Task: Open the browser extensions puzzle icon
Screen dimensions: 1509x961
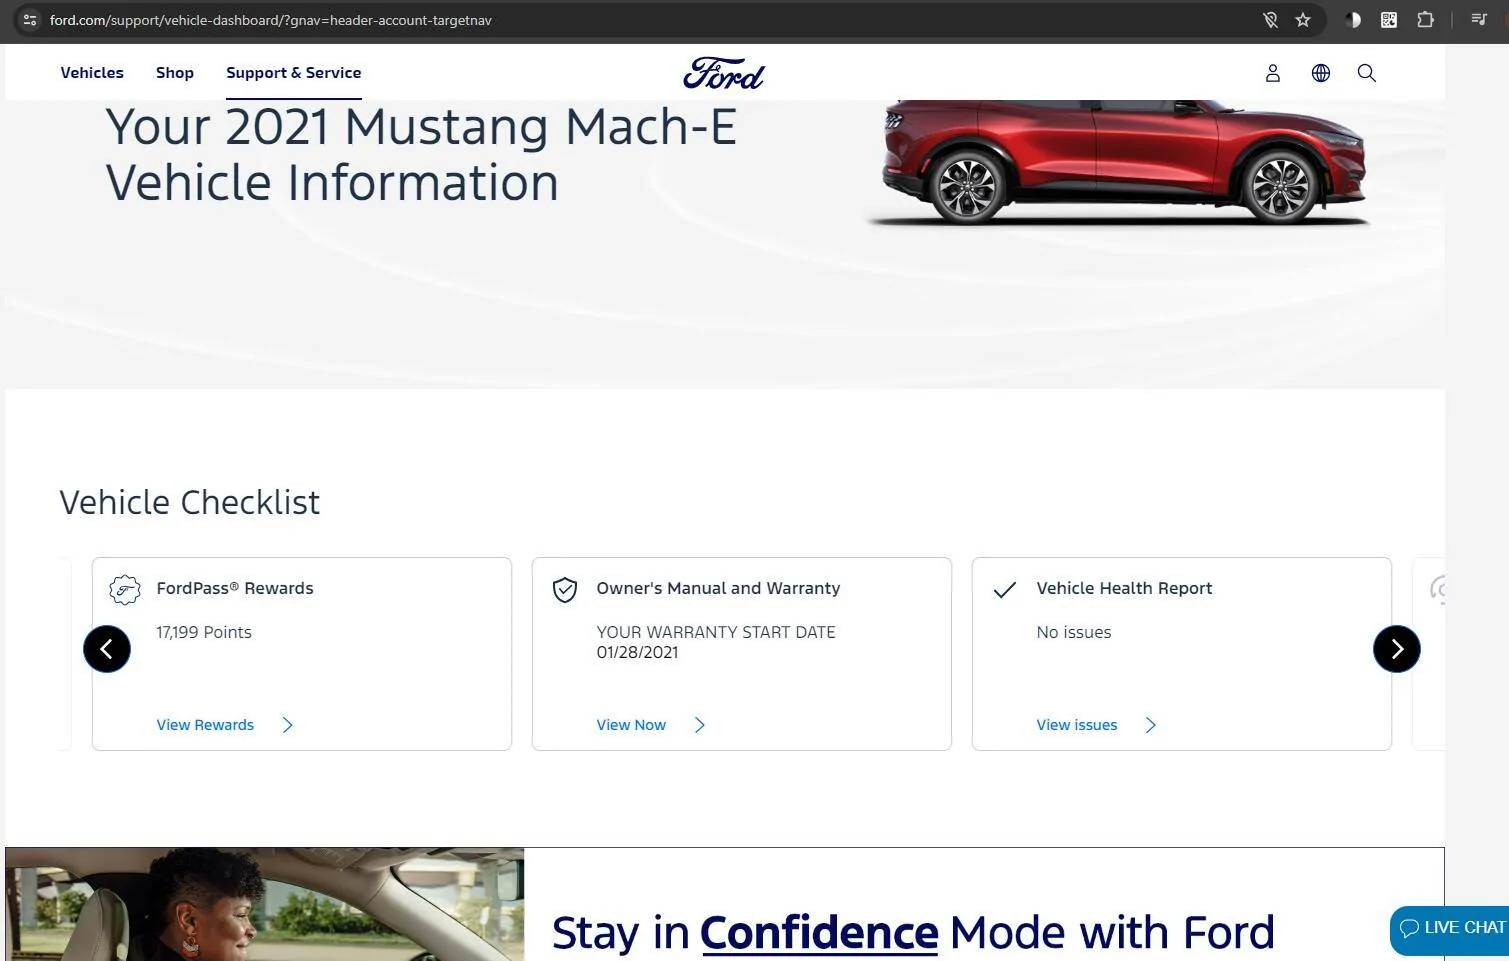Action: point(1425,20)
